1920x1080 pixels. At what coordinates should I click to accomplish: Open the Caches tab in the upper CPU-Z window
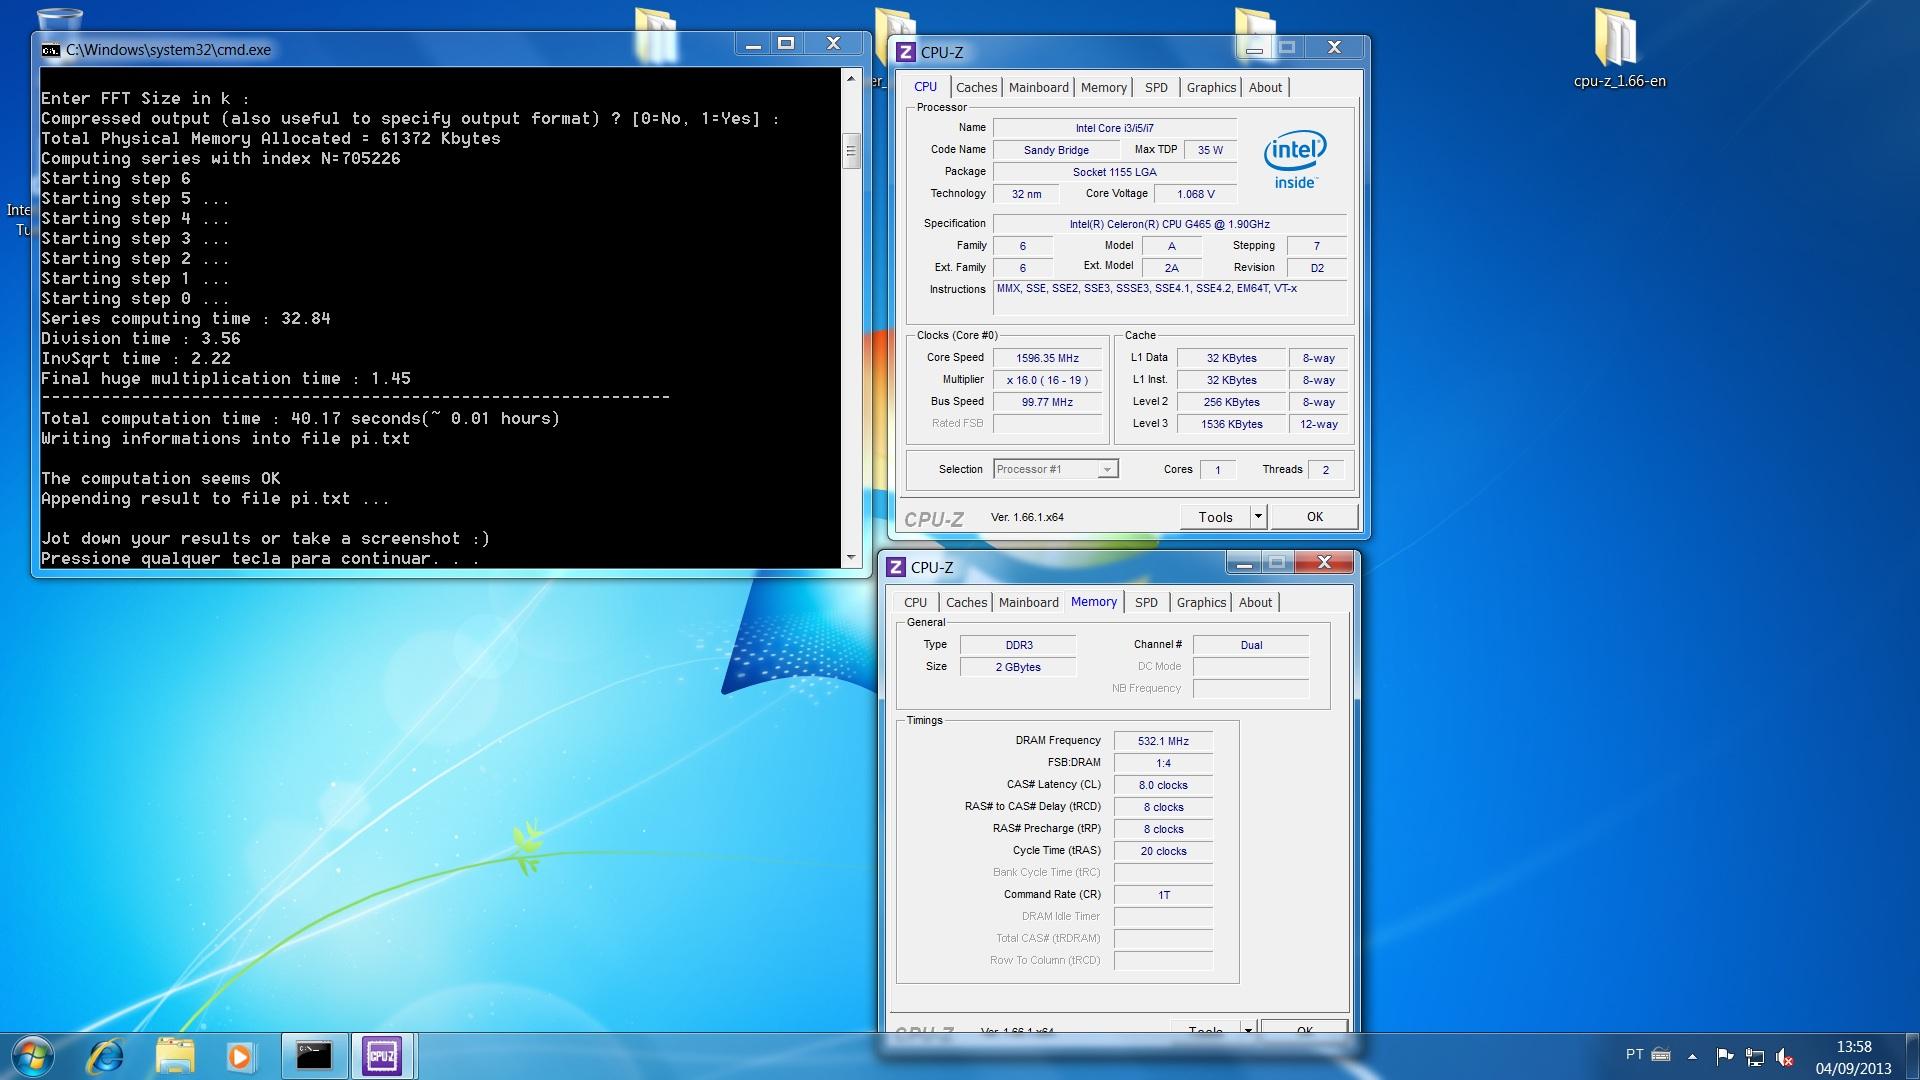[x=976, y=88]
